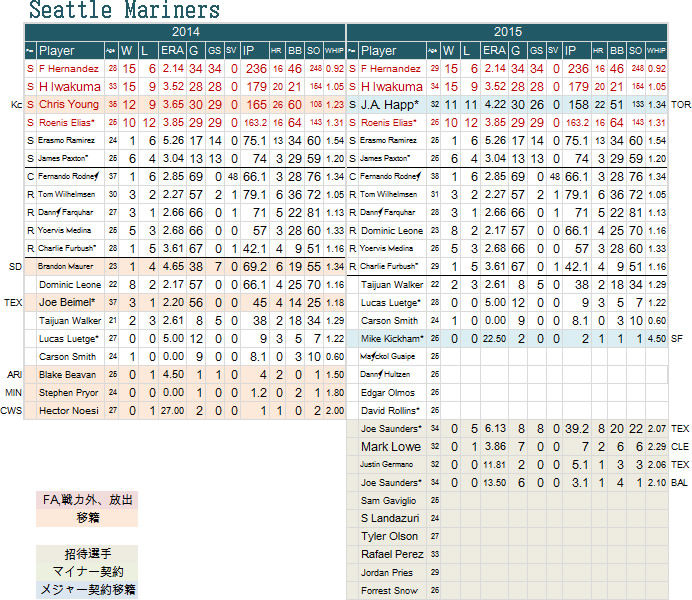Click the WHIP column header in 2015 table
This screenshot has height=600, width=692.
point(656,51)
